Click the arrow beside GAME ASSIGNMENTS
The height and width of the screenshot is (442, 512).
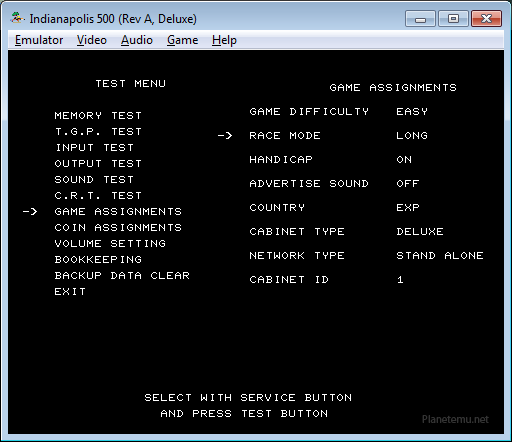[x=30, y=212]
